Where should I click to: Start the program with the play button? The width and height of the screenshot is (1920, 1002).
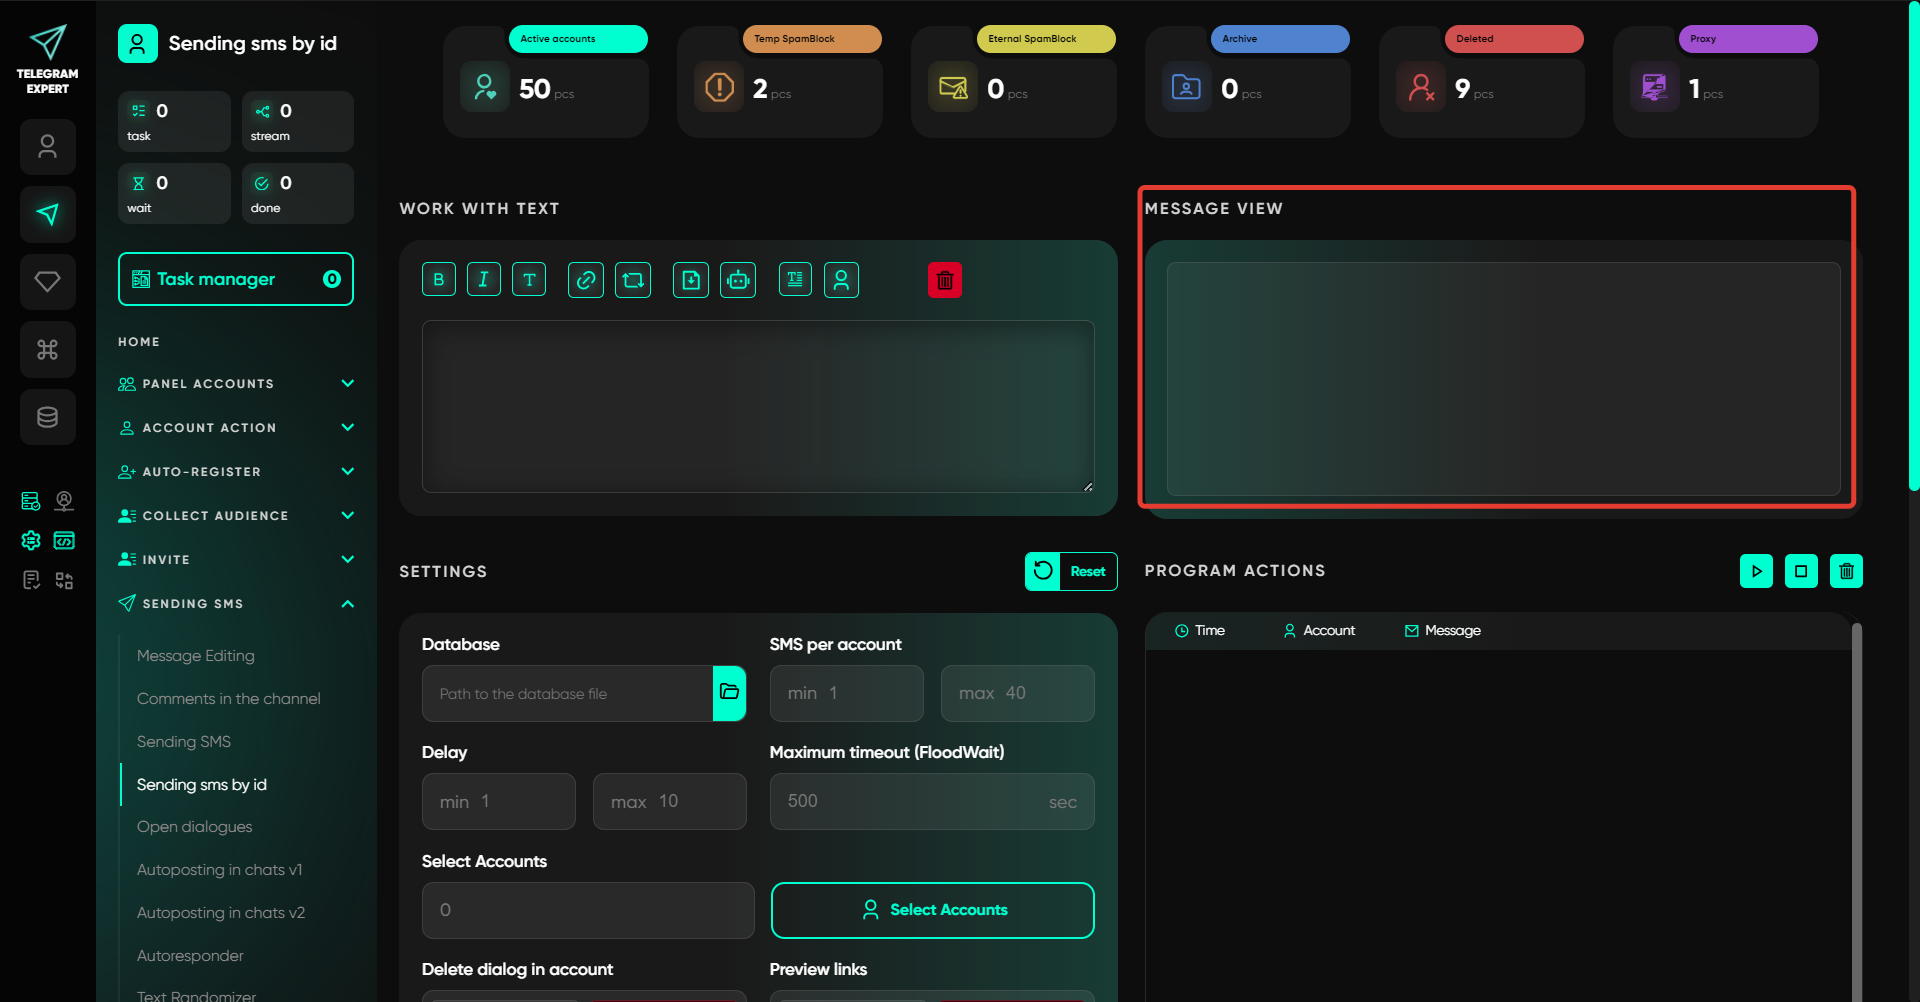[x=1756, y=571]
